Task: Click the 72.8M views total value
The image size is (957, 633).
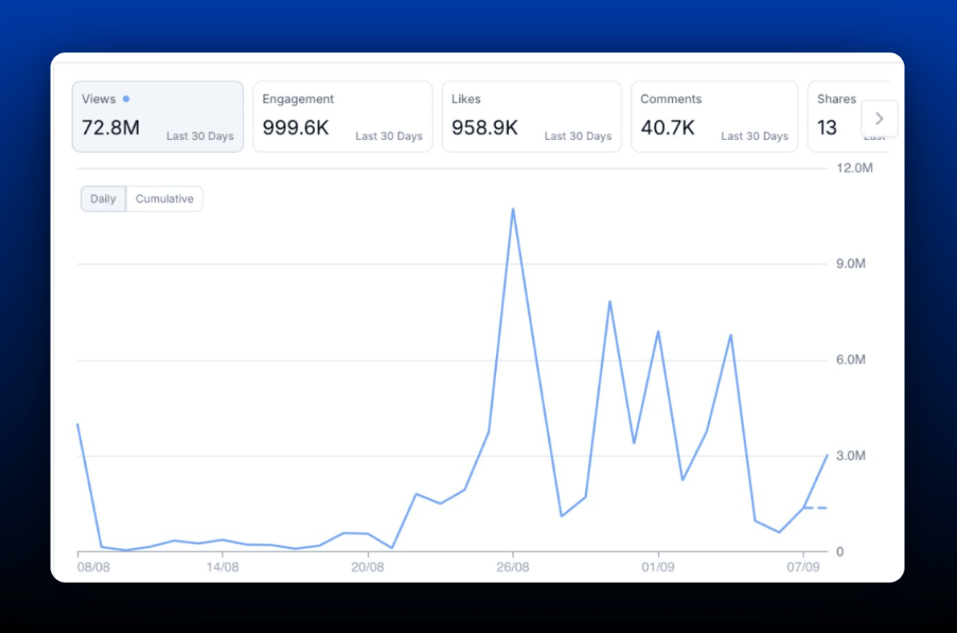Action: (110, 128)
